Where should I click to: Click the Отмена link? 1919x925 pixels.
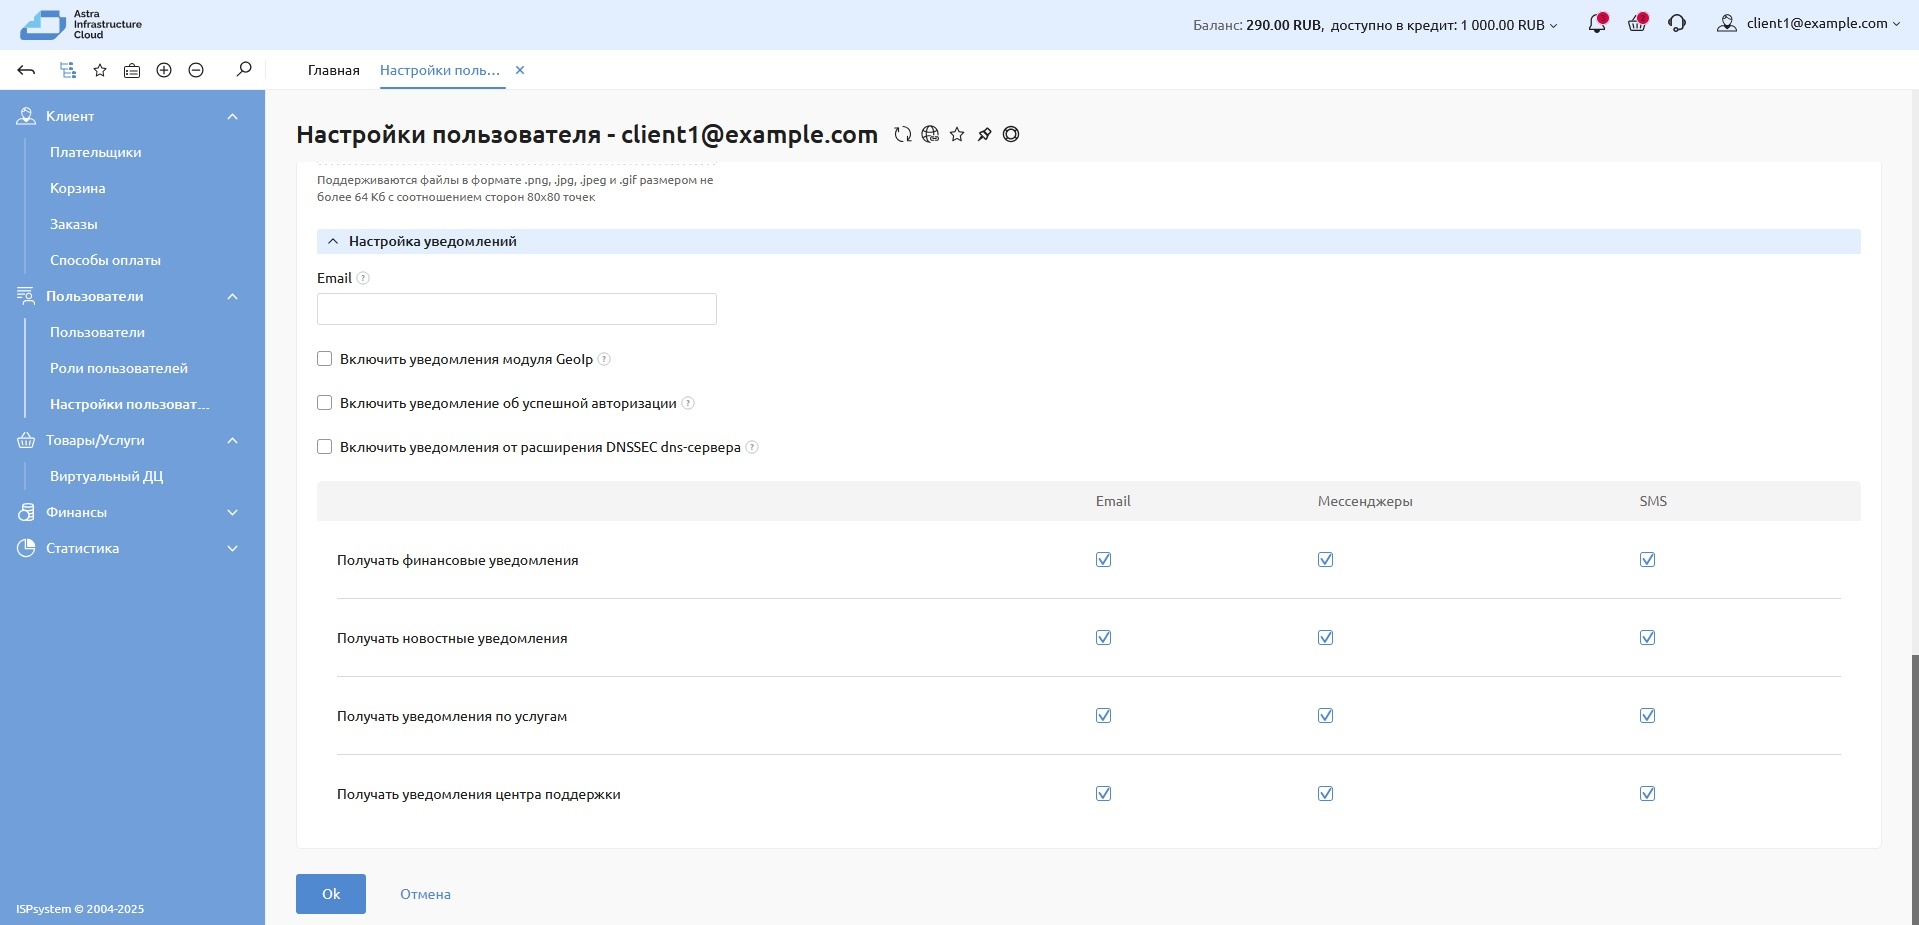[425, 894]
